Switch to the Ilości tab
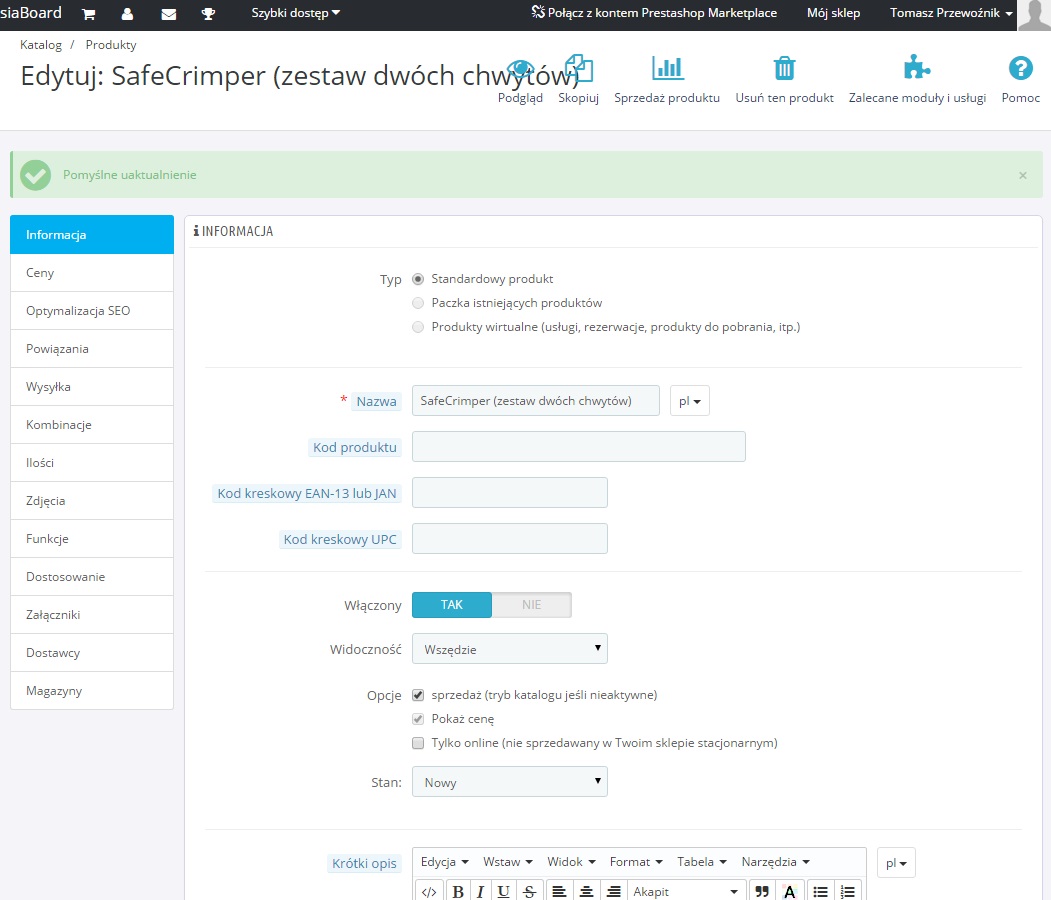The height and width of the screenshot is (900, 1051). tap(92, 463)
